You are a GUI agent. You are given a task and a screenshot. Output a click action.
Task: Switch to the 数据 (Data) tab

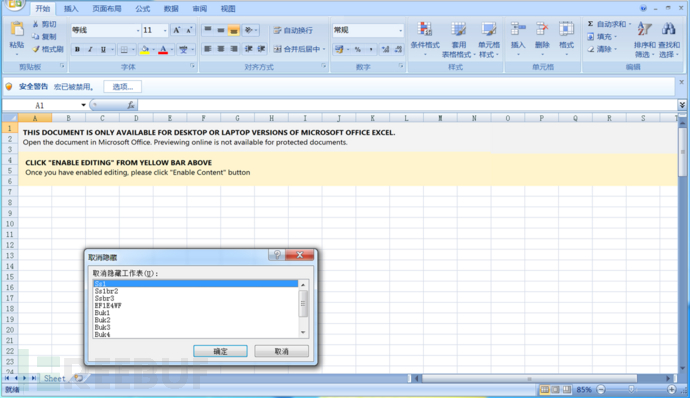171,8
